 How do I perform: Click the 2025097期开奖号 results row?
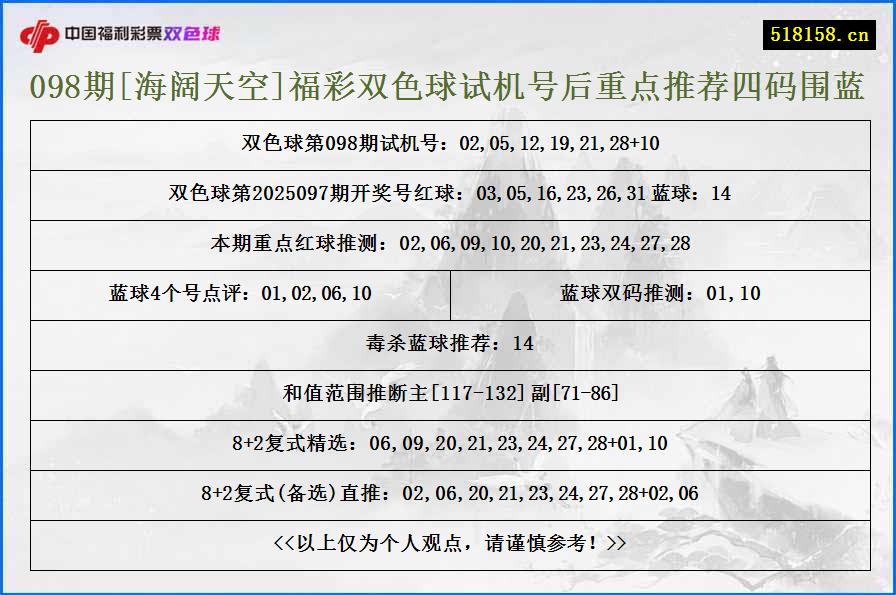pyautogui.click(x=448, y=195)
